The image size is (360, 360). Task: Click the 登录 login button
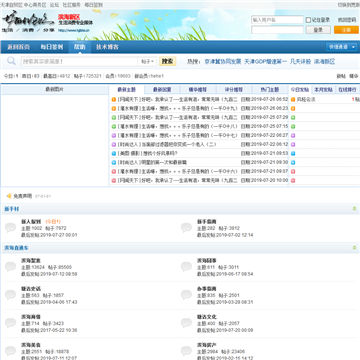click(x=318, y=30)
